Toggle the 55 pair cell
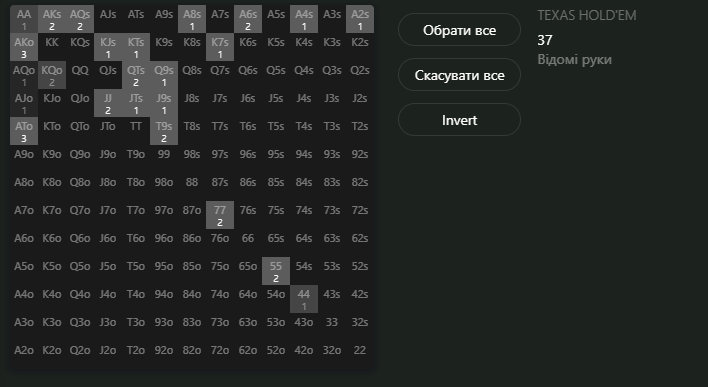This screenshot has width=708, height=387. tap(276, 271)
